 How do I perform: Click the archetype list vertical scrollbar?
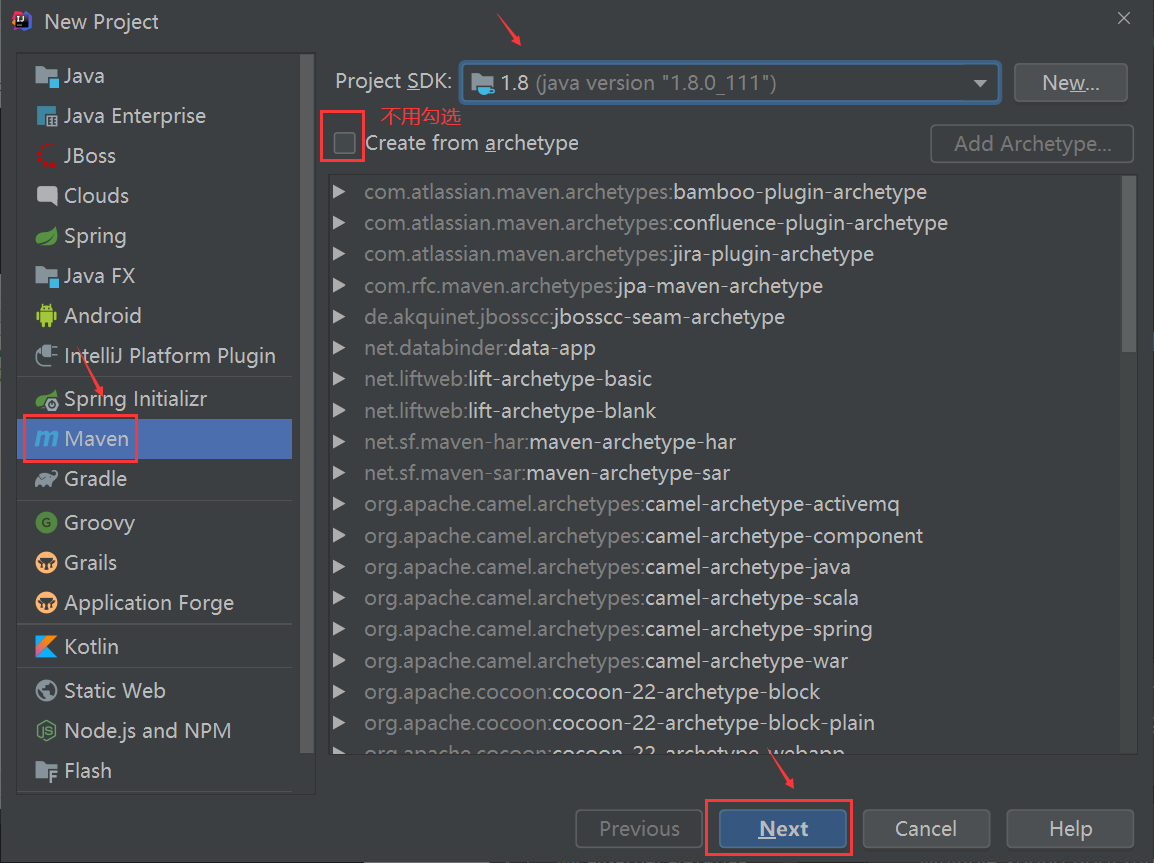coord(1128,263)
